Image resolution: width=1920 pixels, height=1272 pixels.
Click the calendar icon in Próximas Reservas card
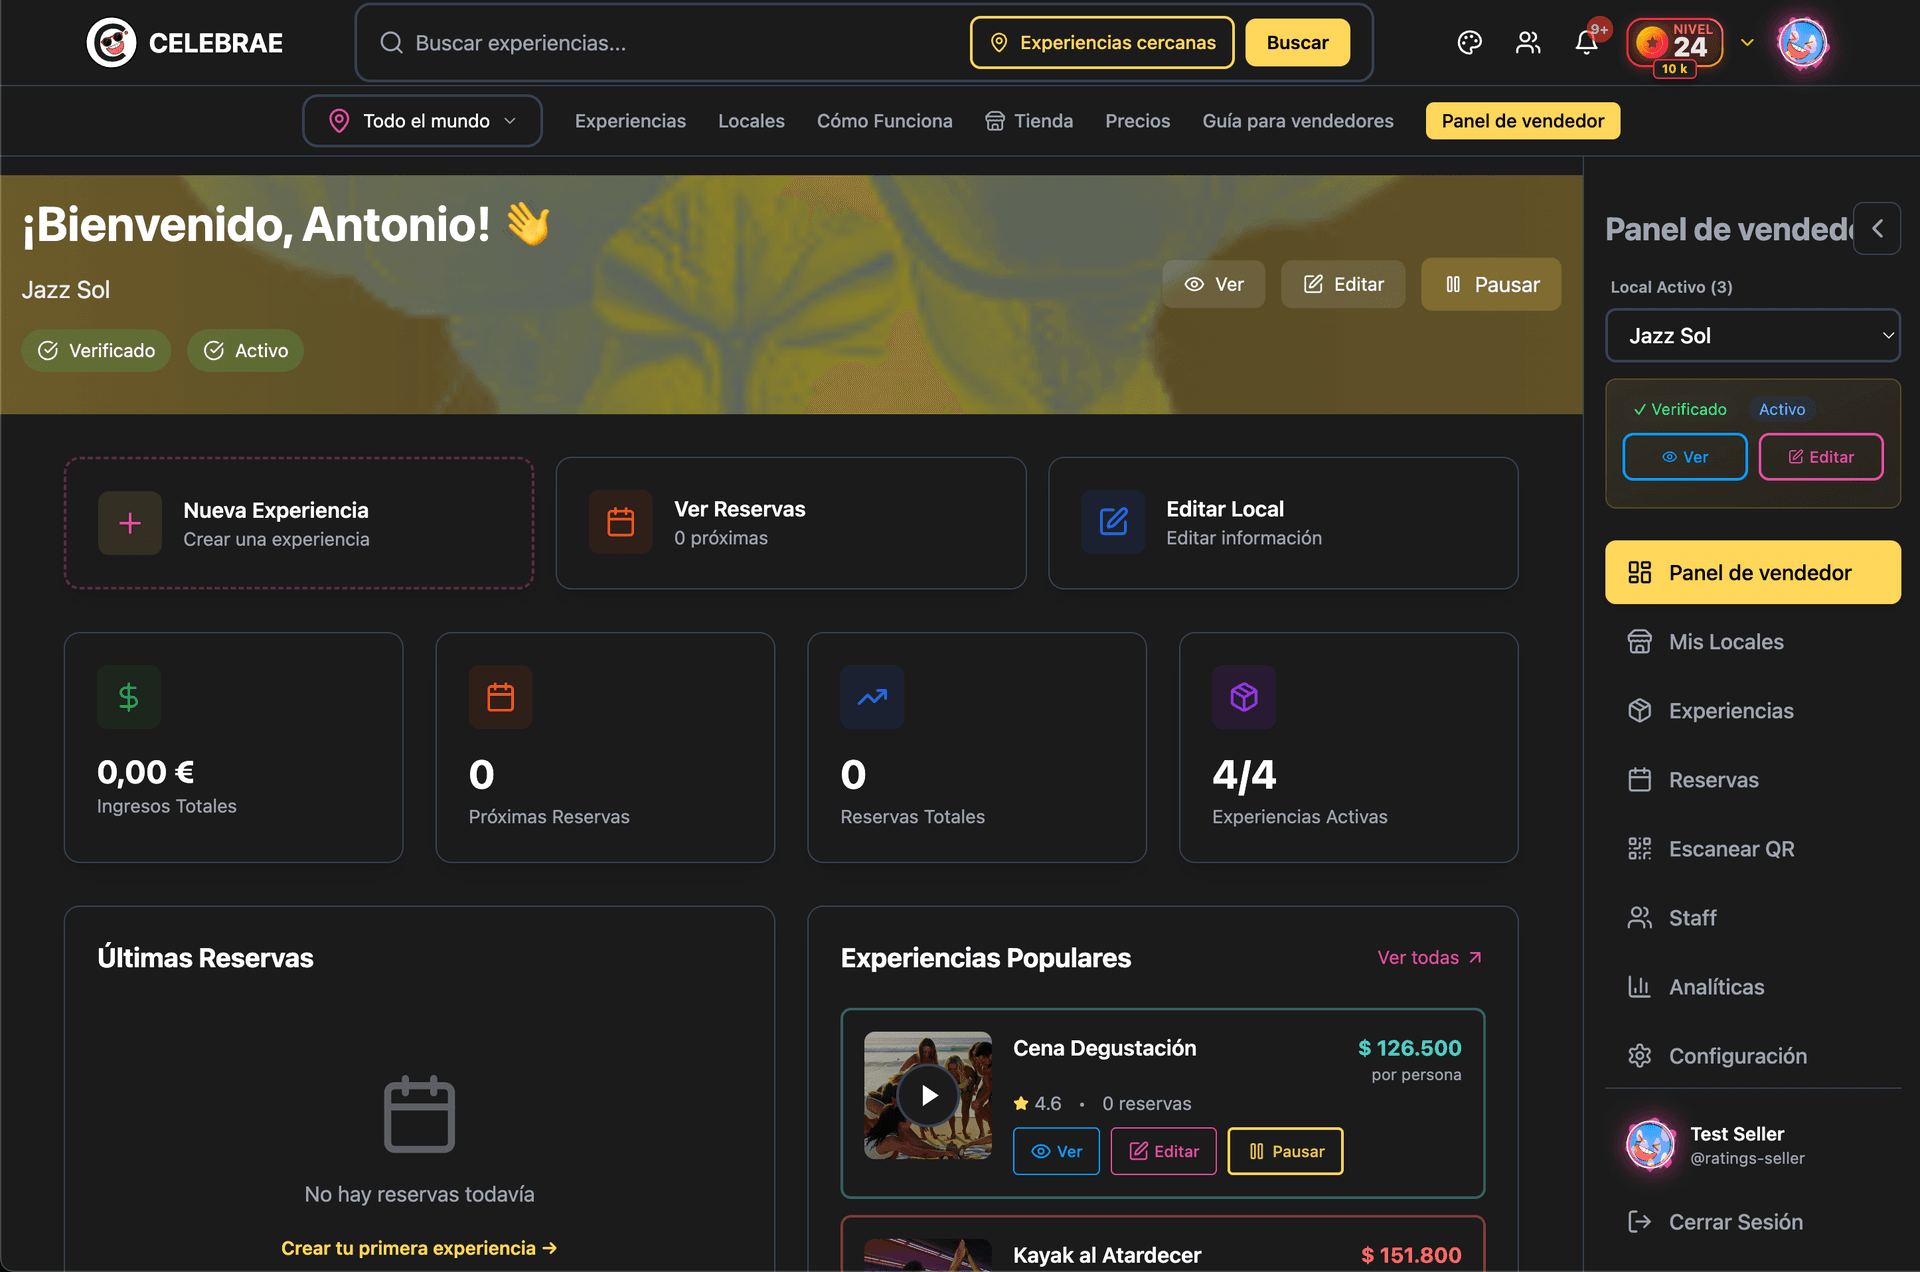pos(500,697)
